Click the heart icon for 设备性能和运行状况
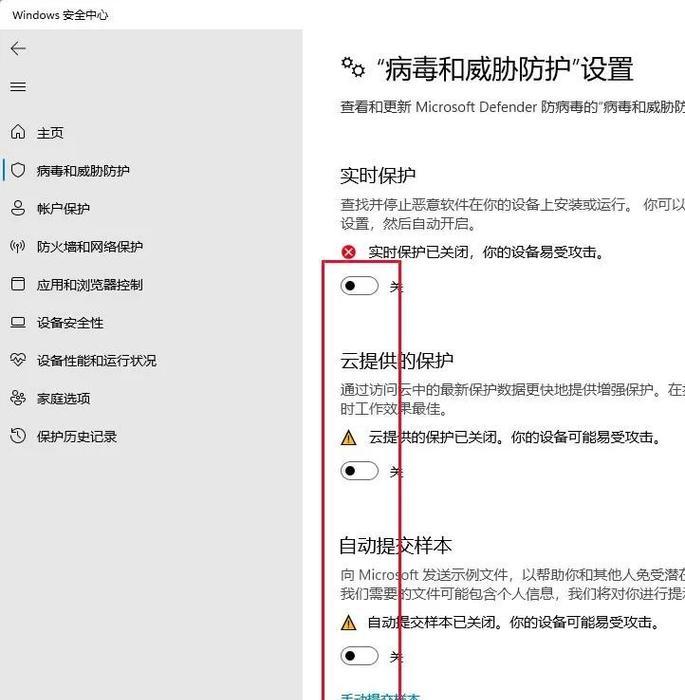Image resolution: width=685 pixels, height=700 pixels. coord(18,360)
